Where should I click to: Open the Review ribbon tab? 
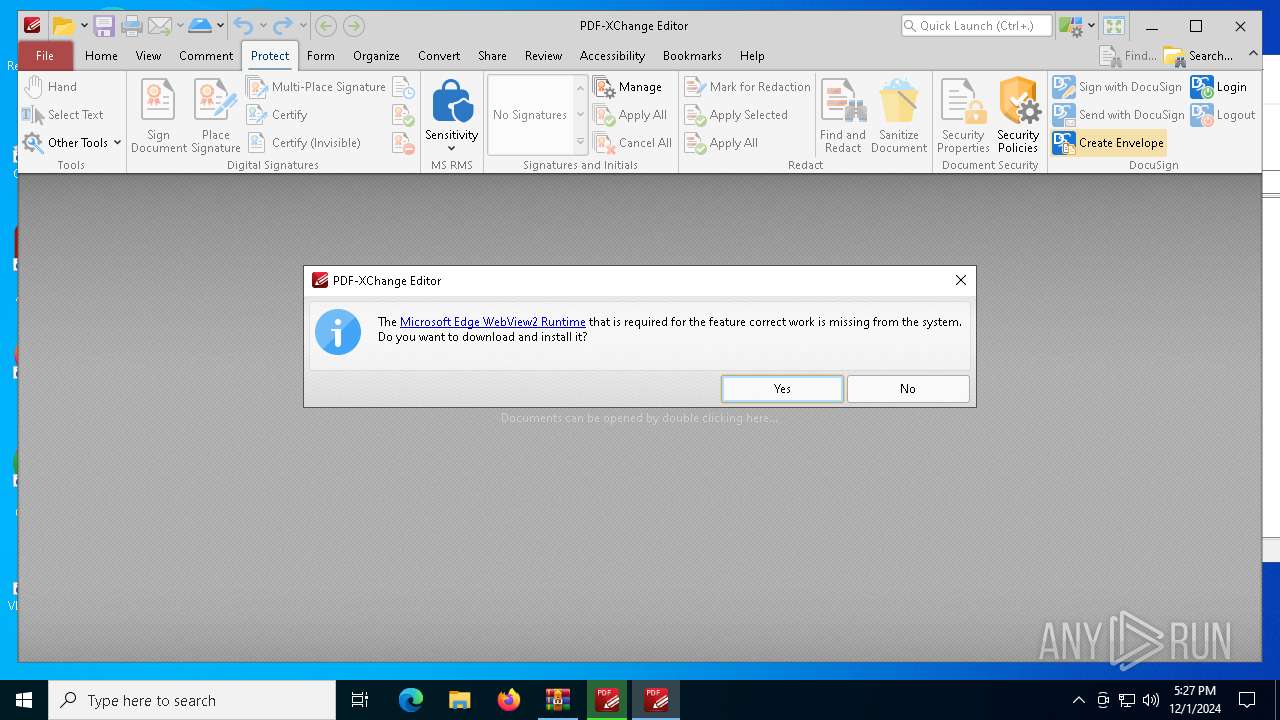(543, 56)
